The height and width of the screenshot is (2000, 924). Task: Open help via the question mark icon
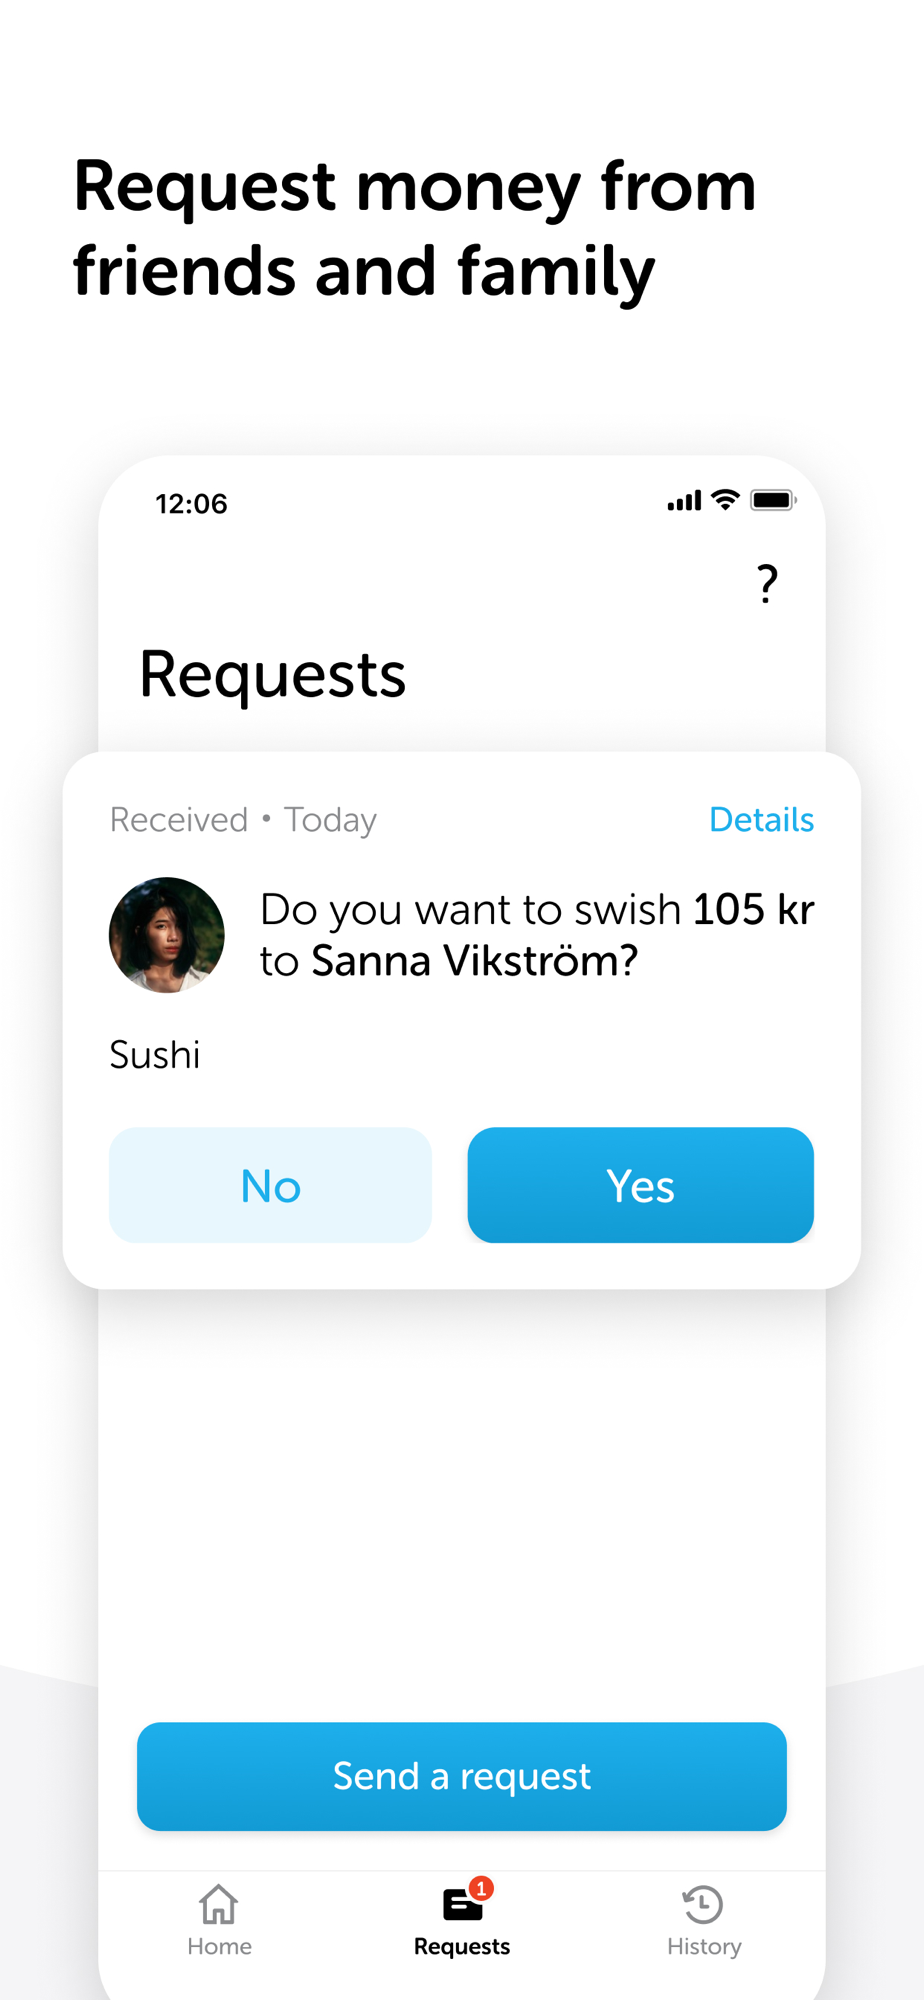click(x=767, y=584)
